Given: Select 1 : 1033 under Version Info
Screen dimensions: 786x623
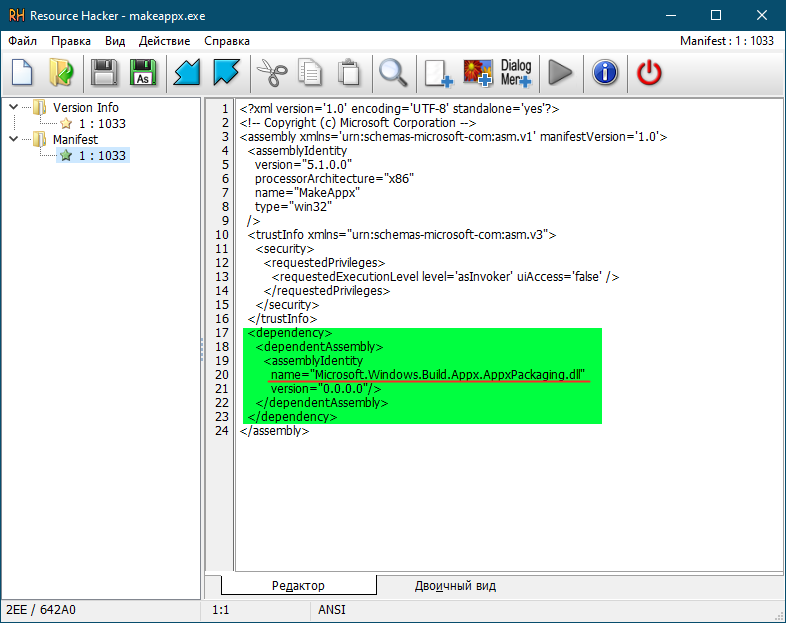Looking at the screenshot, I should [102, 123].
